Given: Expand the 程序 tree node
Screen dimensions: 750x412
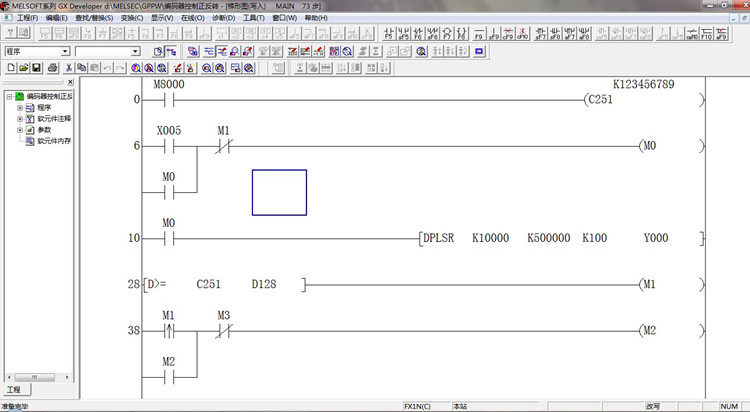Looking at the screenshot, I should point(20,108).
